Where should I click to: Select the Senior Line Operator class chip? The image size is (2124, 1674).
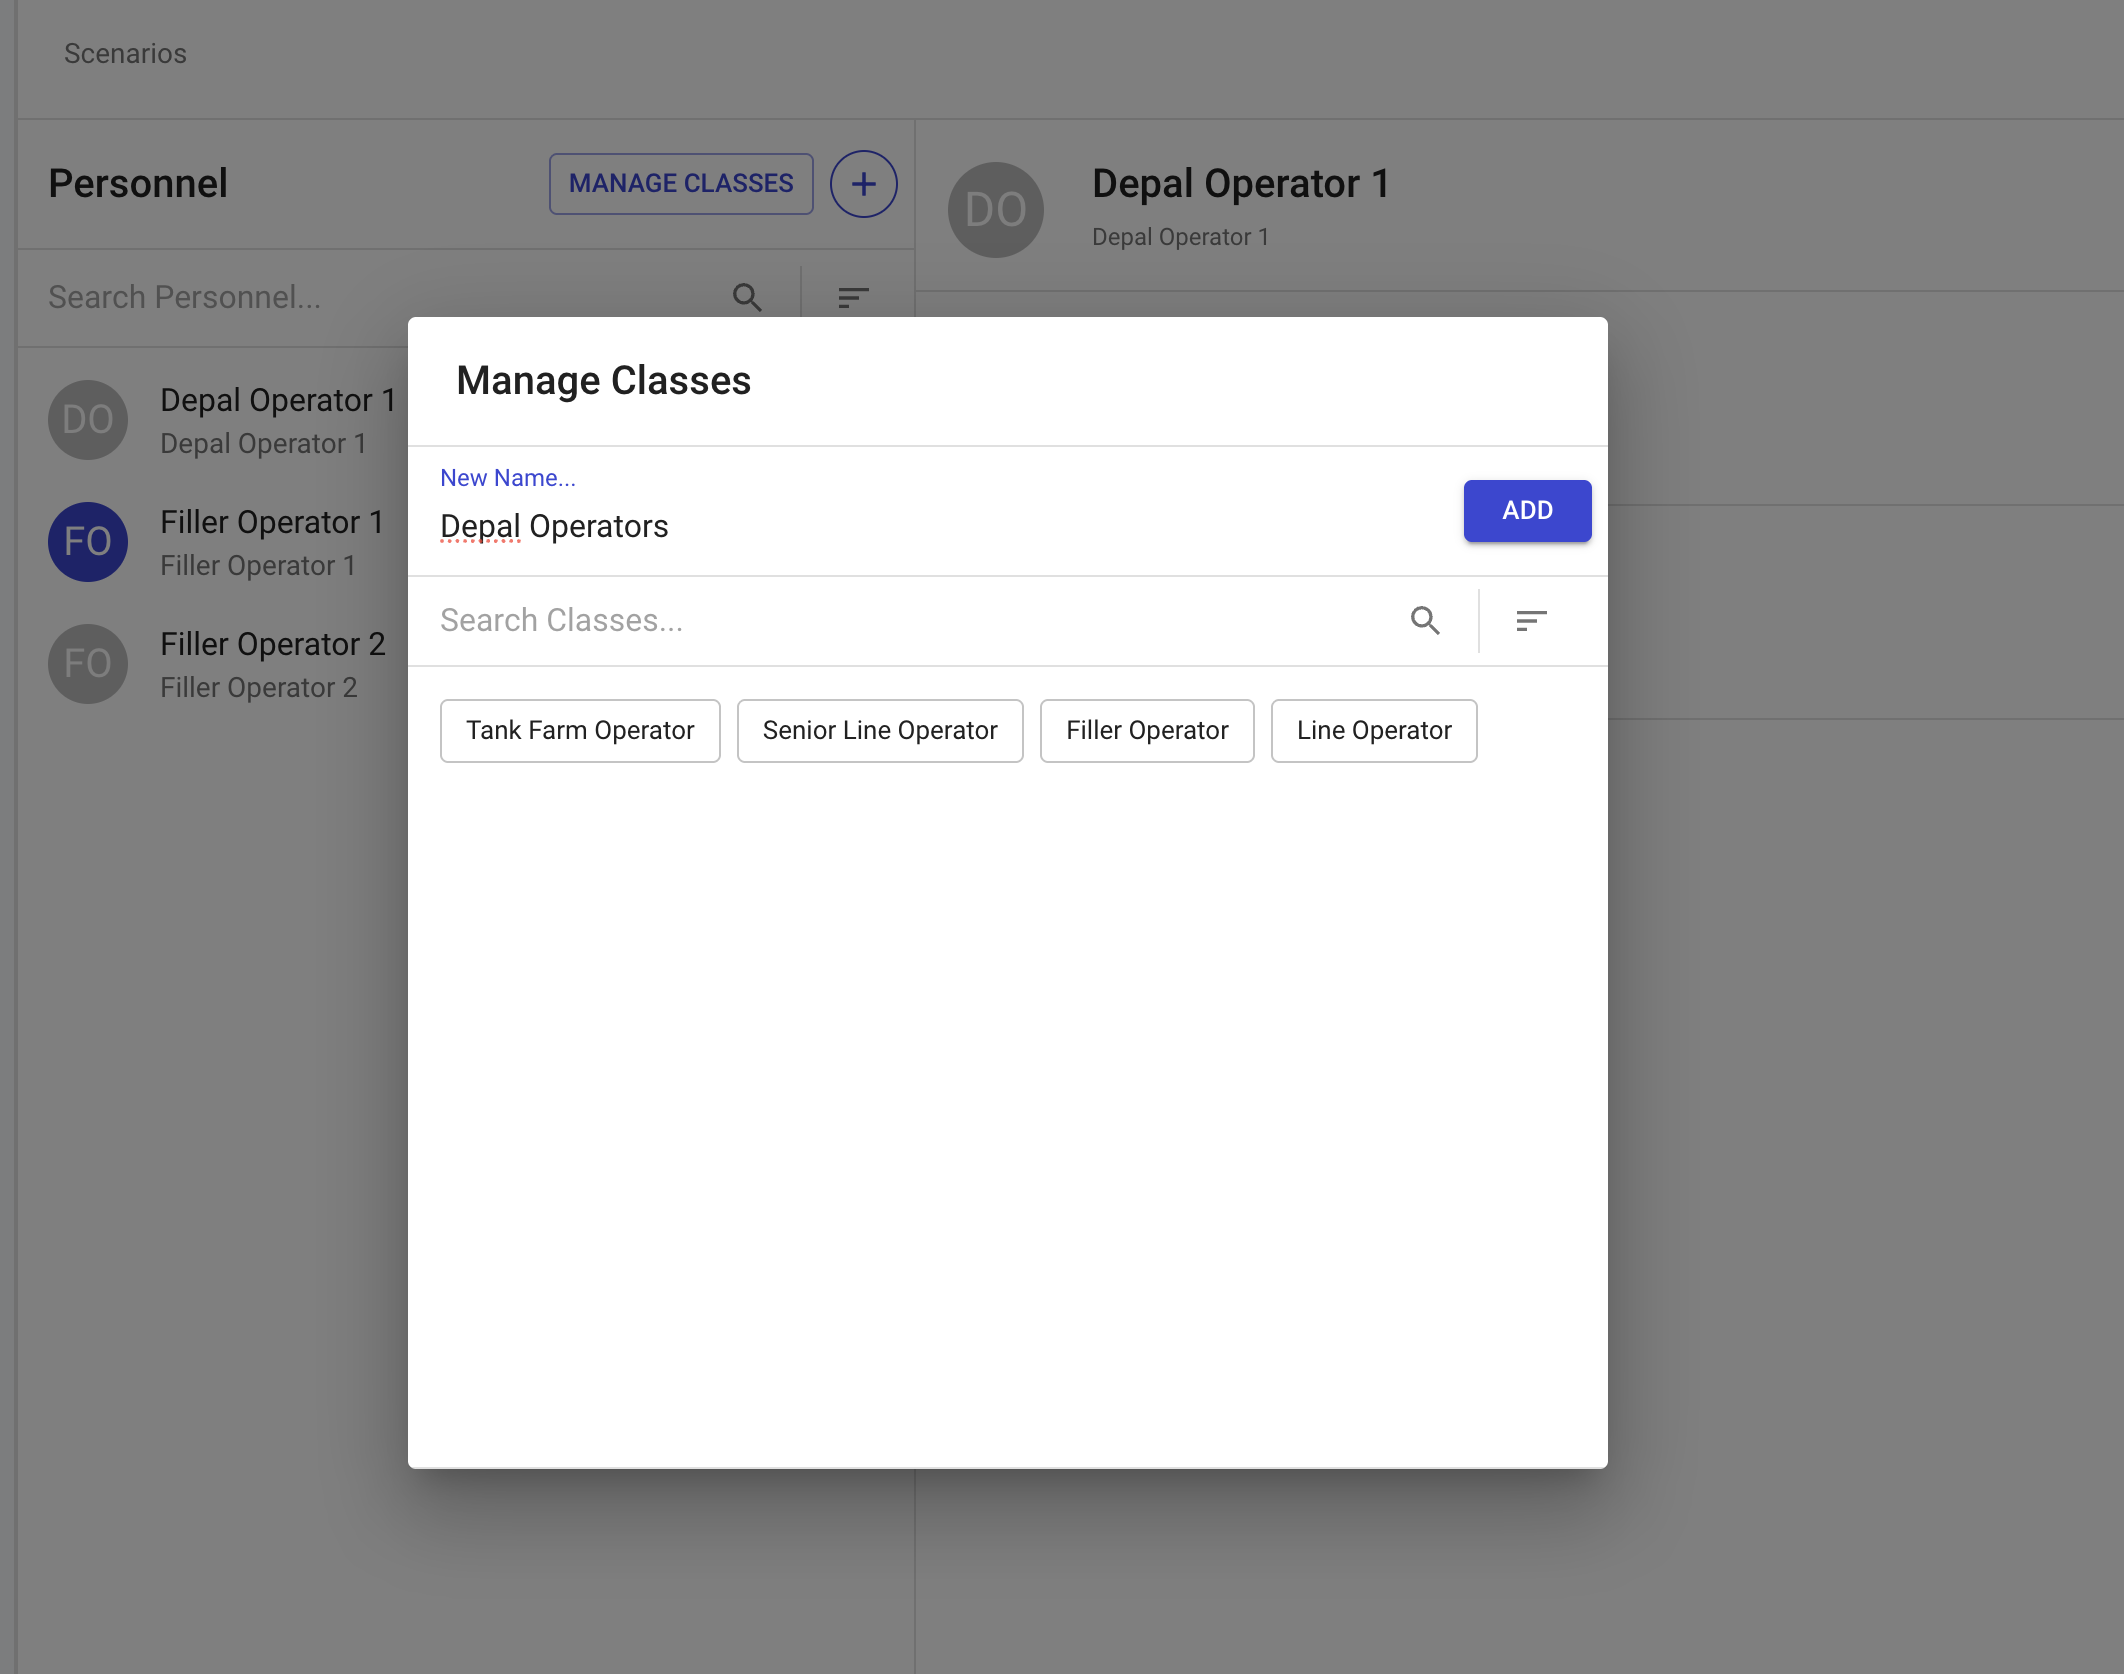click(879, 731)
